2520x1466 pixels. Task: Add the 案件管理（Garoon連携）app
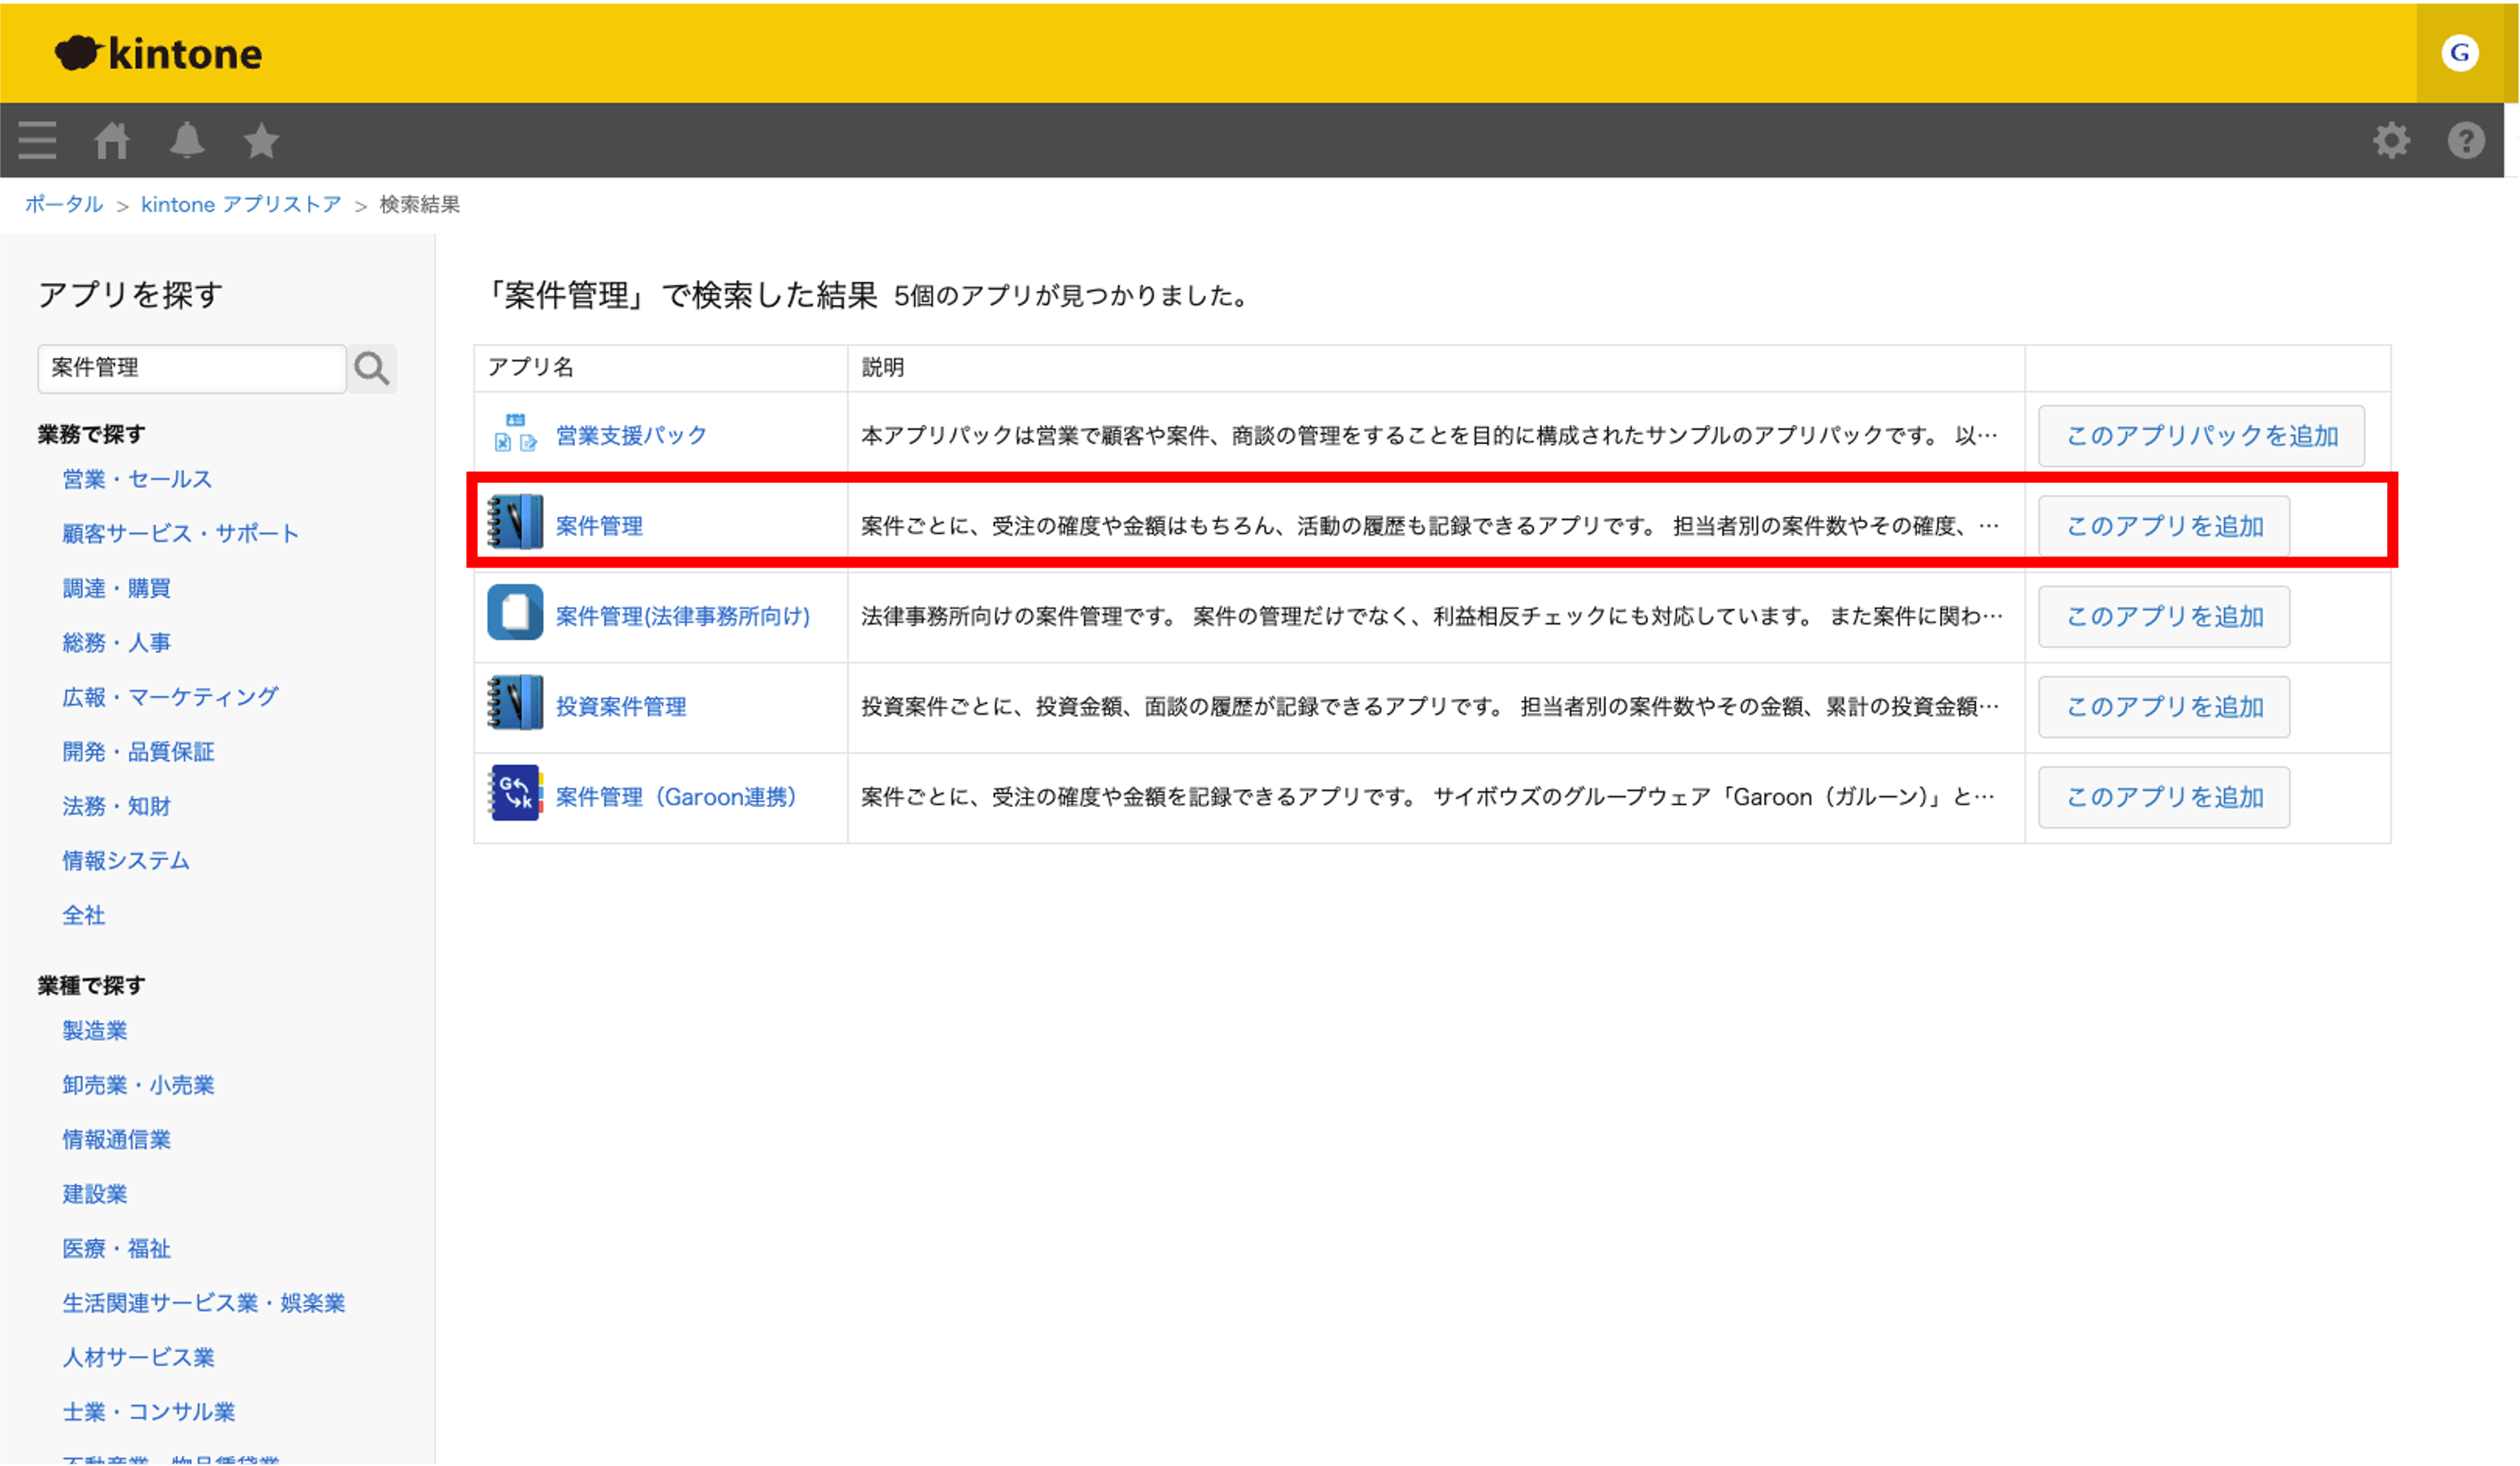tap(2164, 797)
